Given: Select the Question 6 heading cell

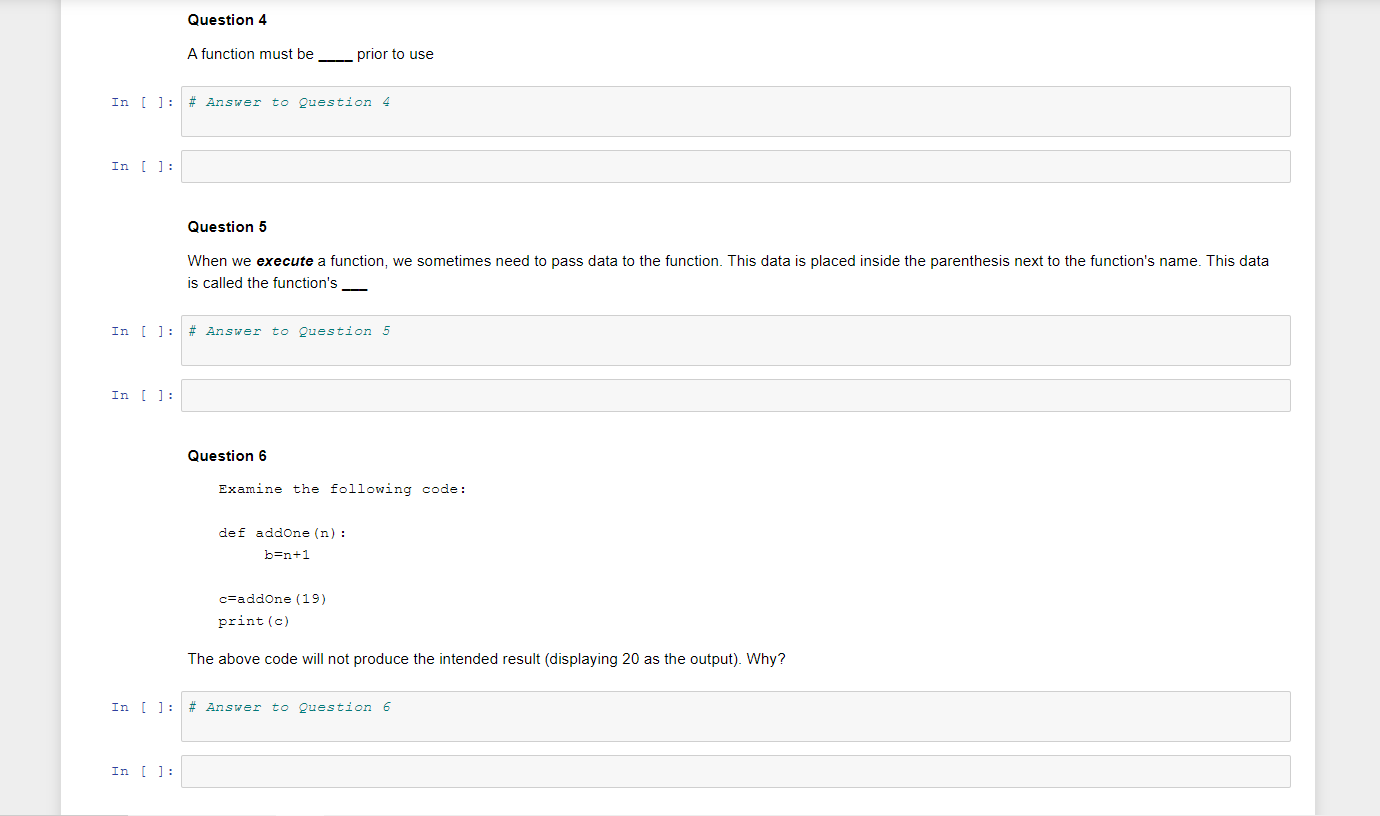Looking at the screenshot, I should coord(227,455).
